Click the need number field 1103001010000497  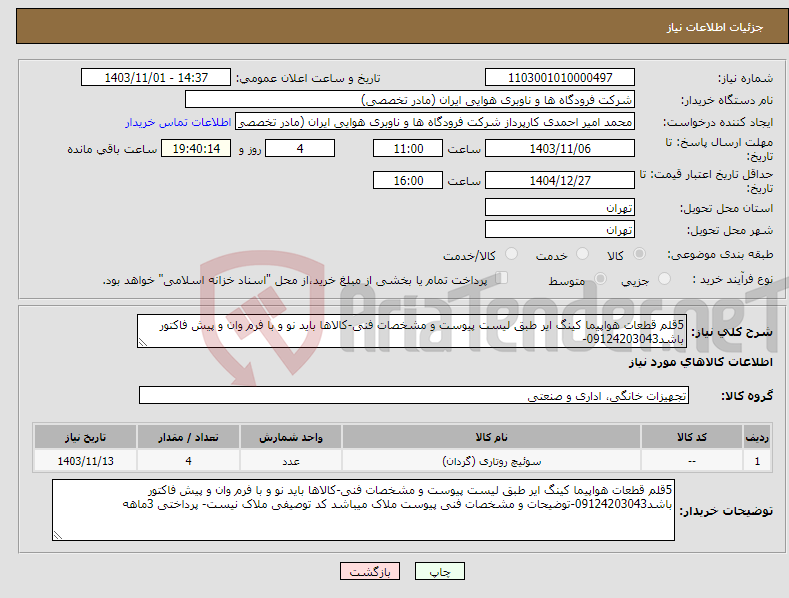pos(560,78)
